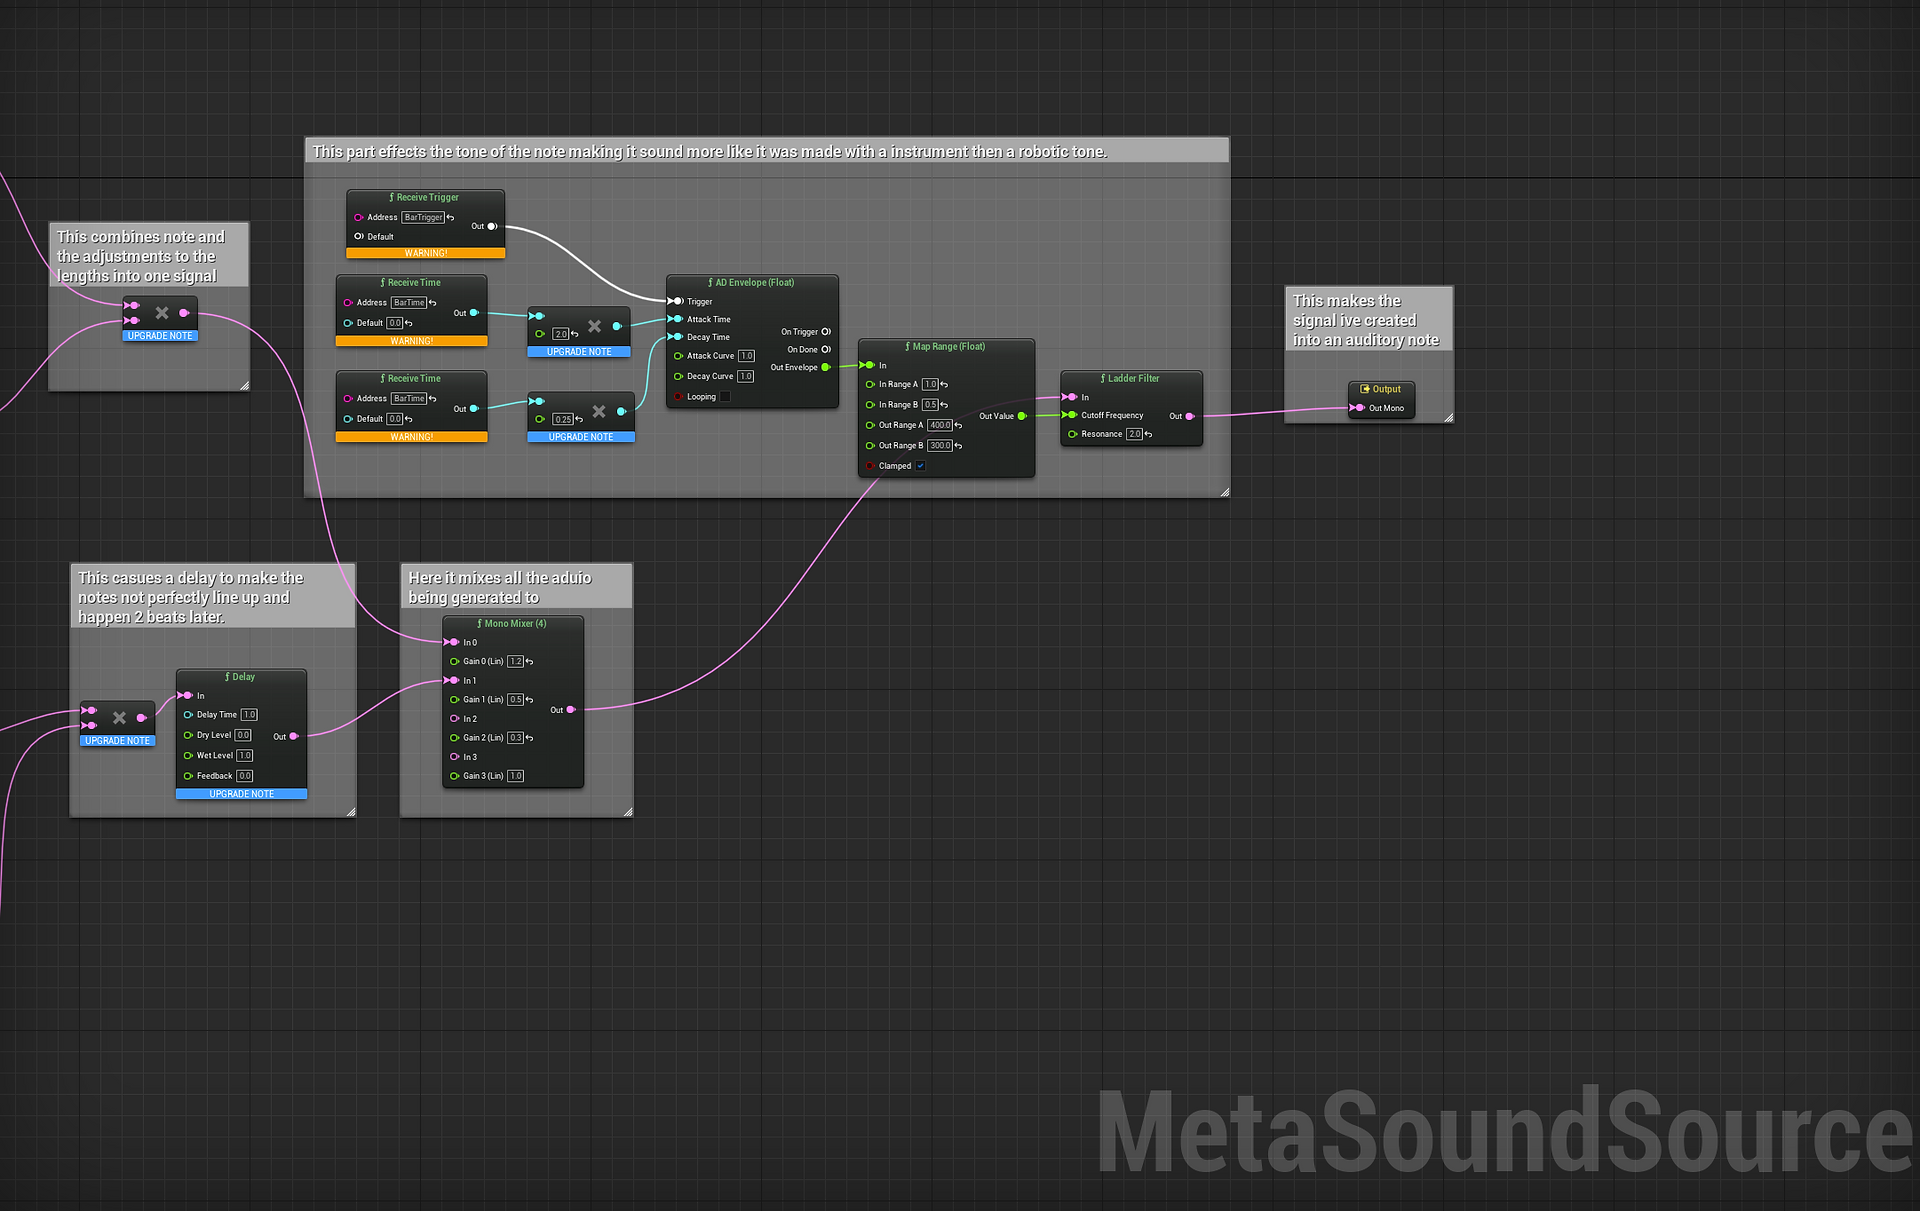Edit the In Range B 0.5 field
The width and height of the screenshot is (1920, 1211).
(930, 405)
